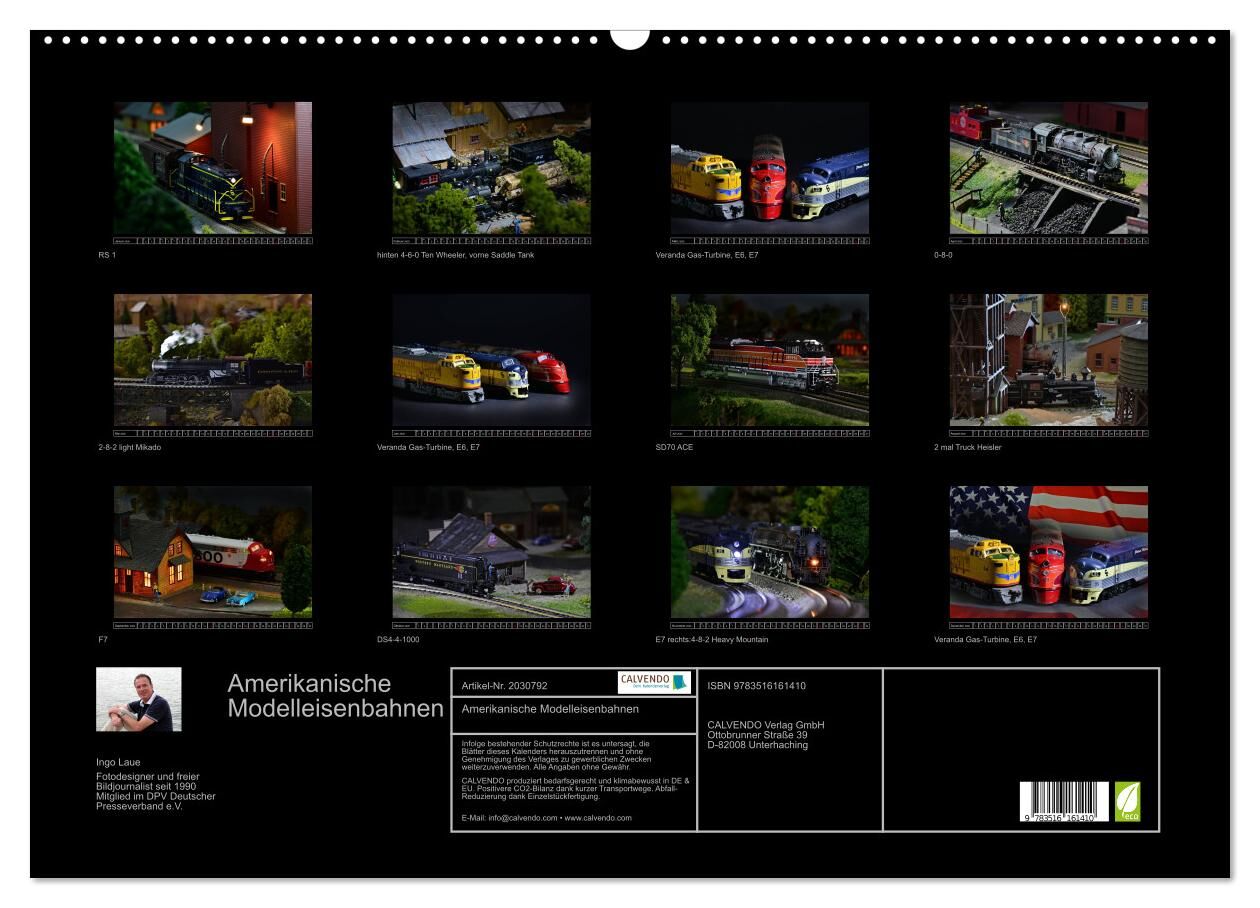Open the RS 1 locomotive photo
This screenshot has height=908, width=1260.
(213, 168)
